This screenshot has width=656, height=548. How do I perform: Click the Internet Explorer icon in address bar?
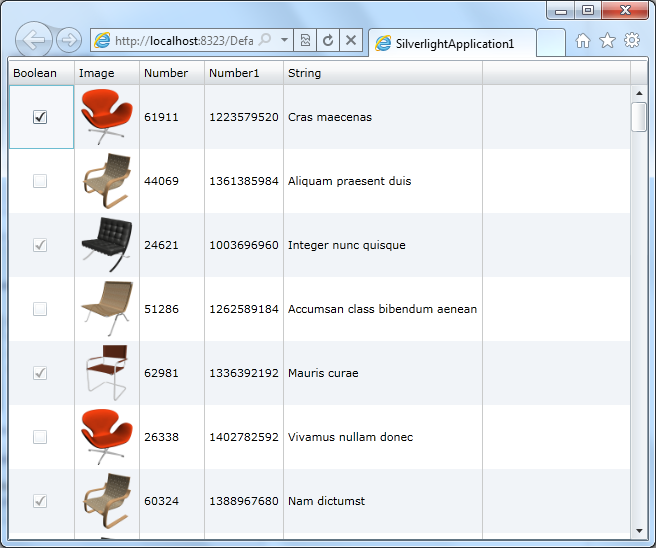pyautogui.click(x=102, y=40)
